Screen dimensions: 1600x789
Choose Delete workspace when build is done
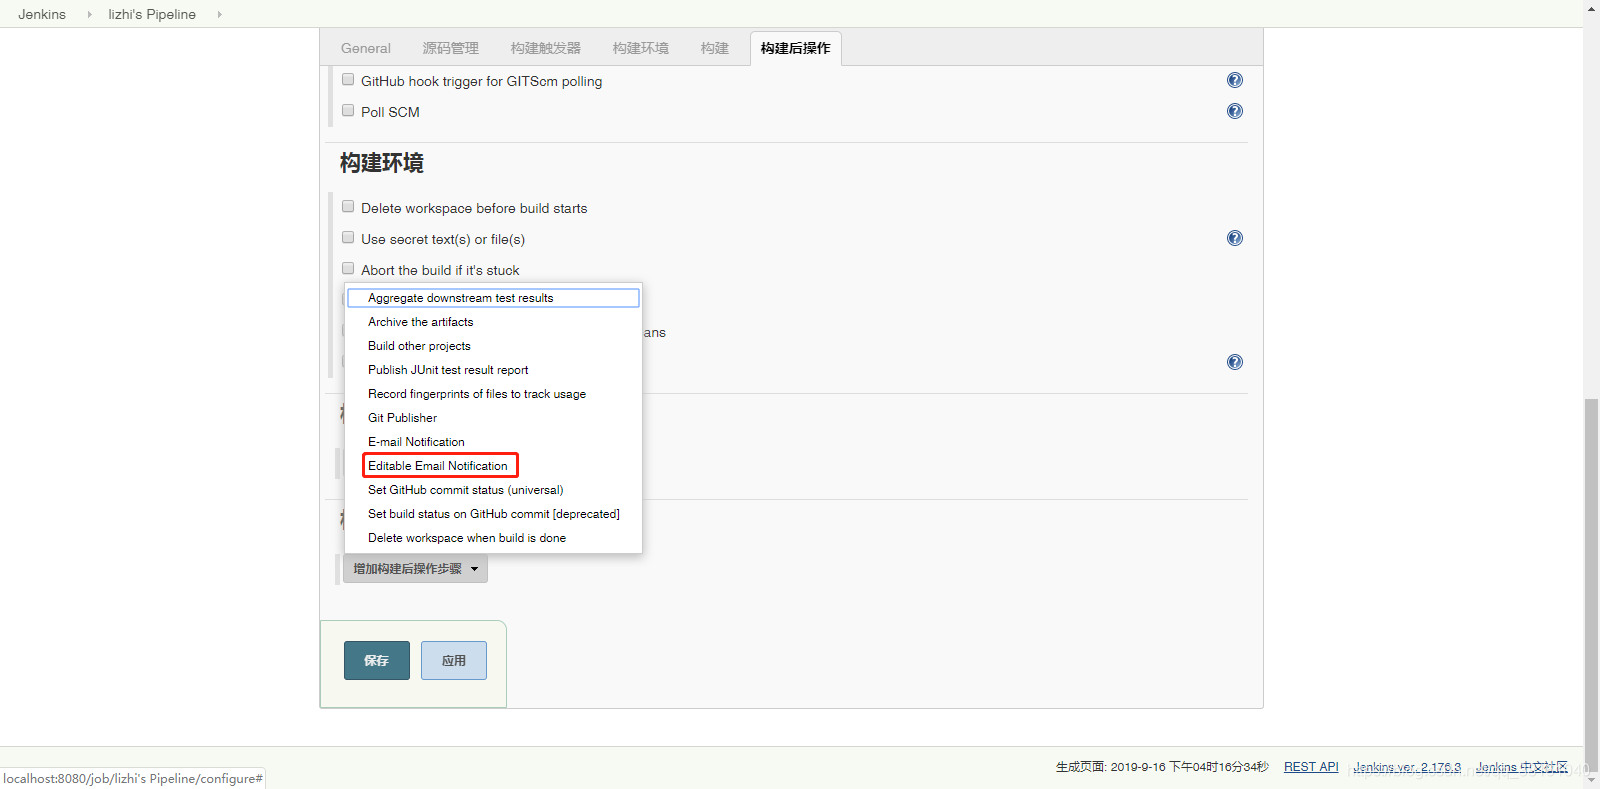(x=493, y=538)
